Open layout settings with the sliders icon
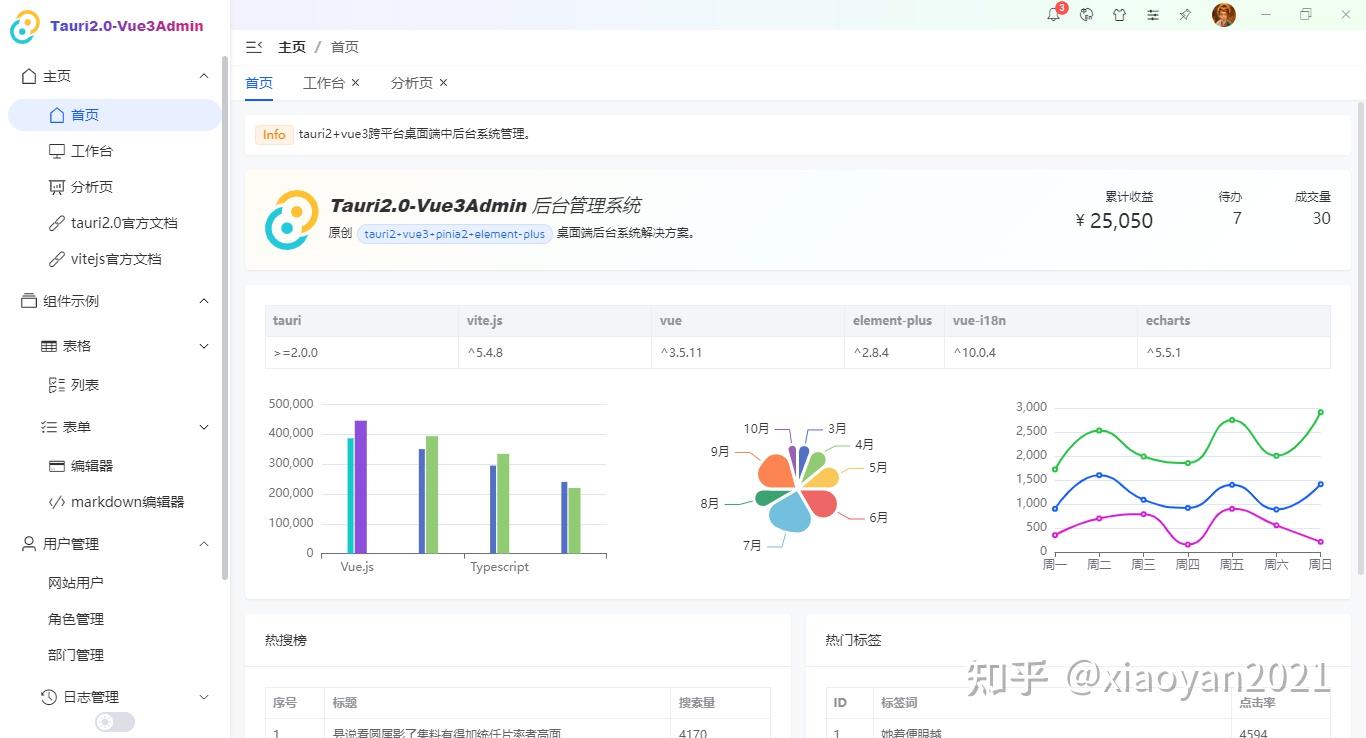This screenshot has height=738, width=1366. [x=1152, y=15]
